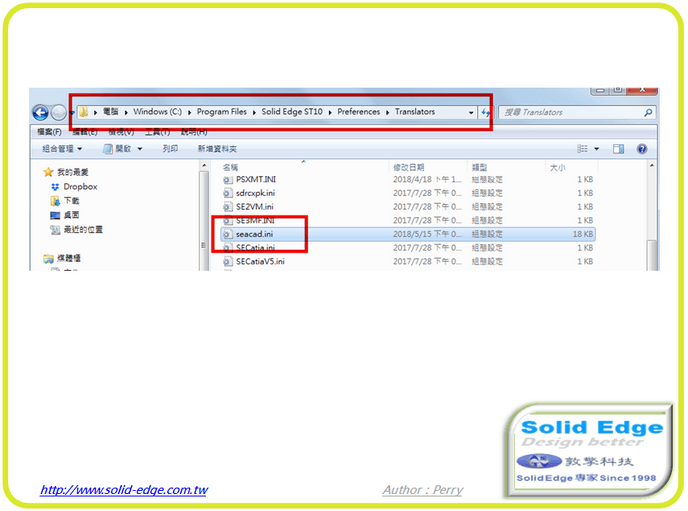Click the search magnifier icon

tap(648, 113)
